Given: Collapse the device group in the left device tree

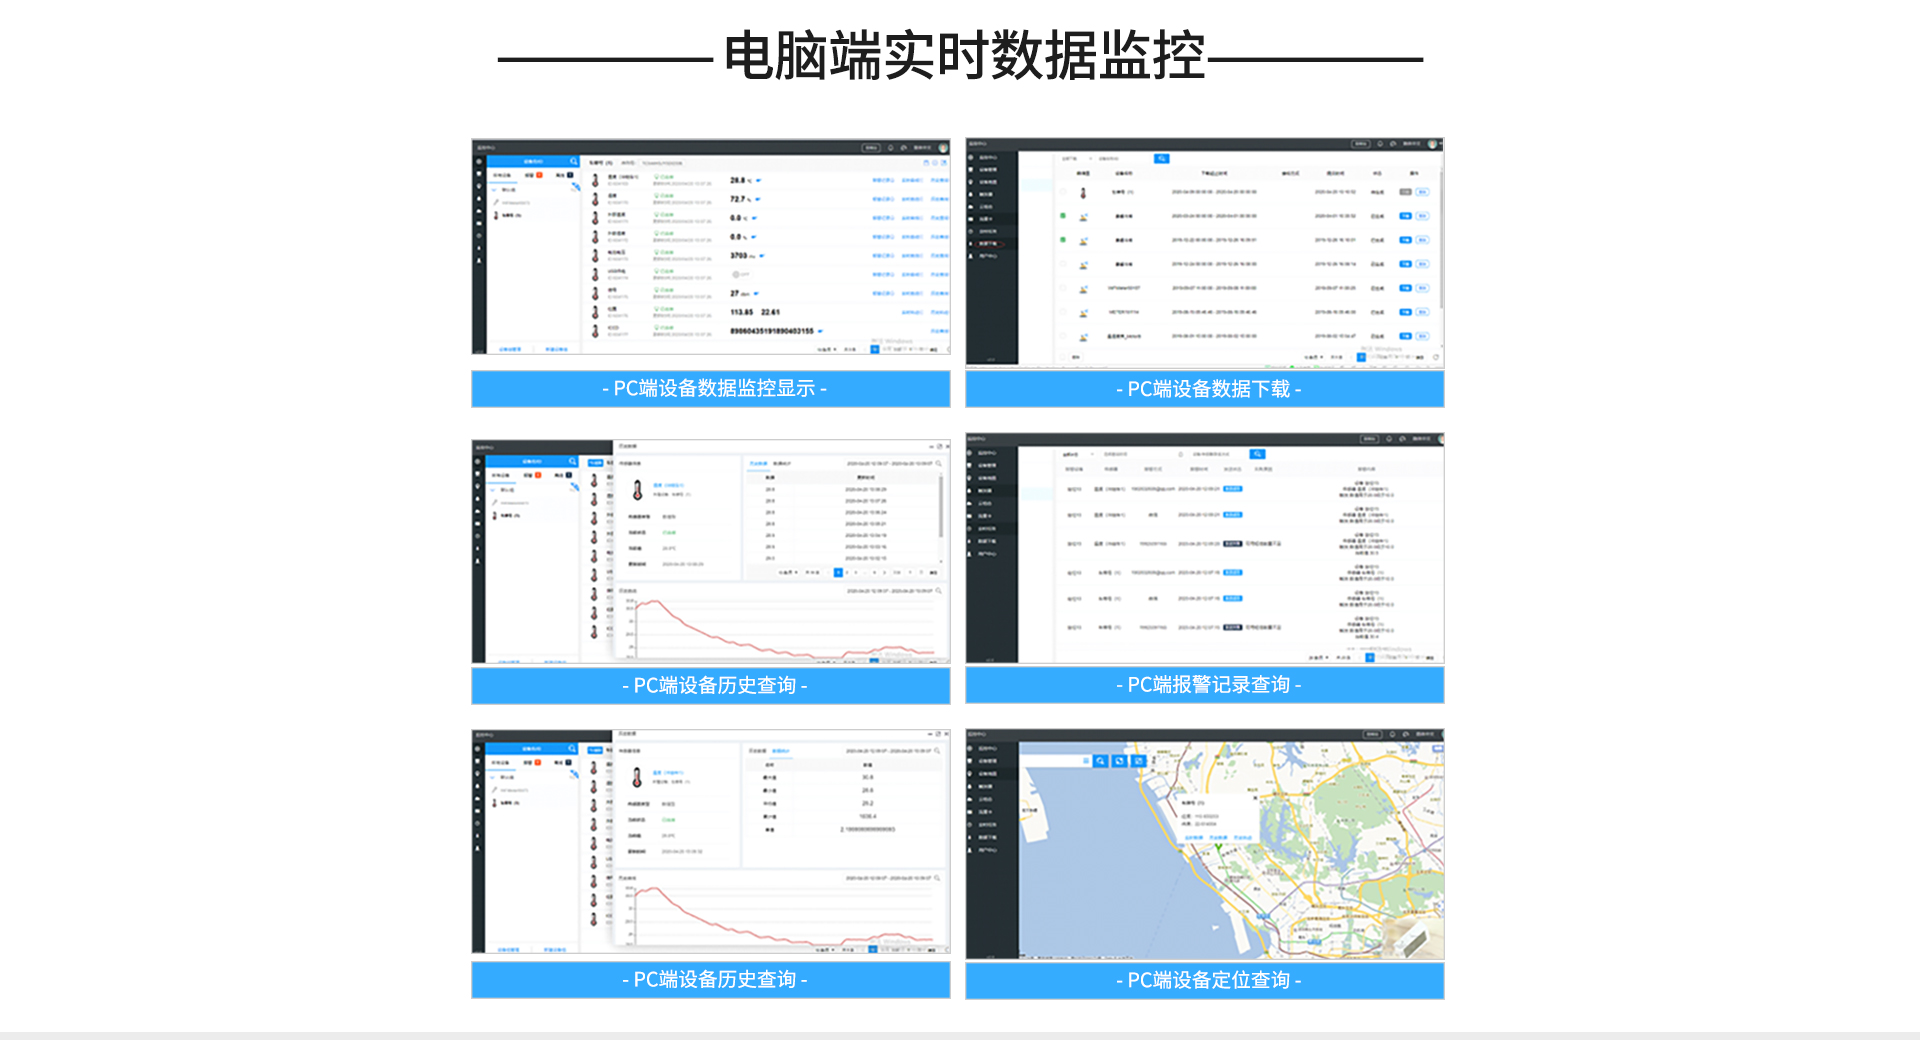Looking at the screenshot, I should tap(494, 189).
